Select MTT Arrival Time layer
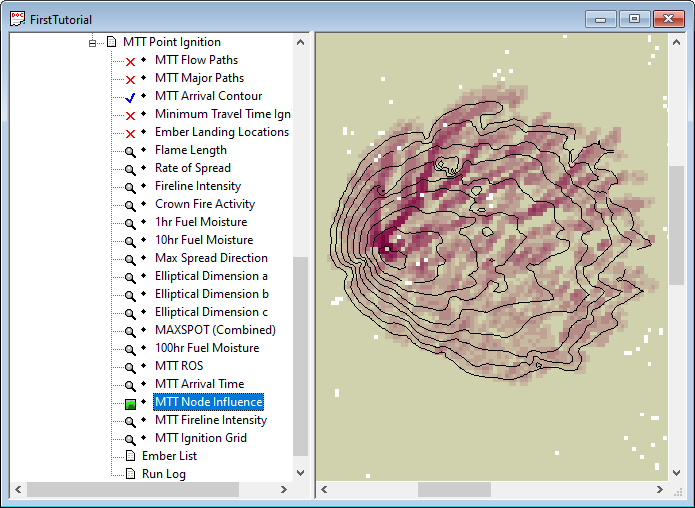The width and height of the screenshot is (695, 508). tap(199, 384)
